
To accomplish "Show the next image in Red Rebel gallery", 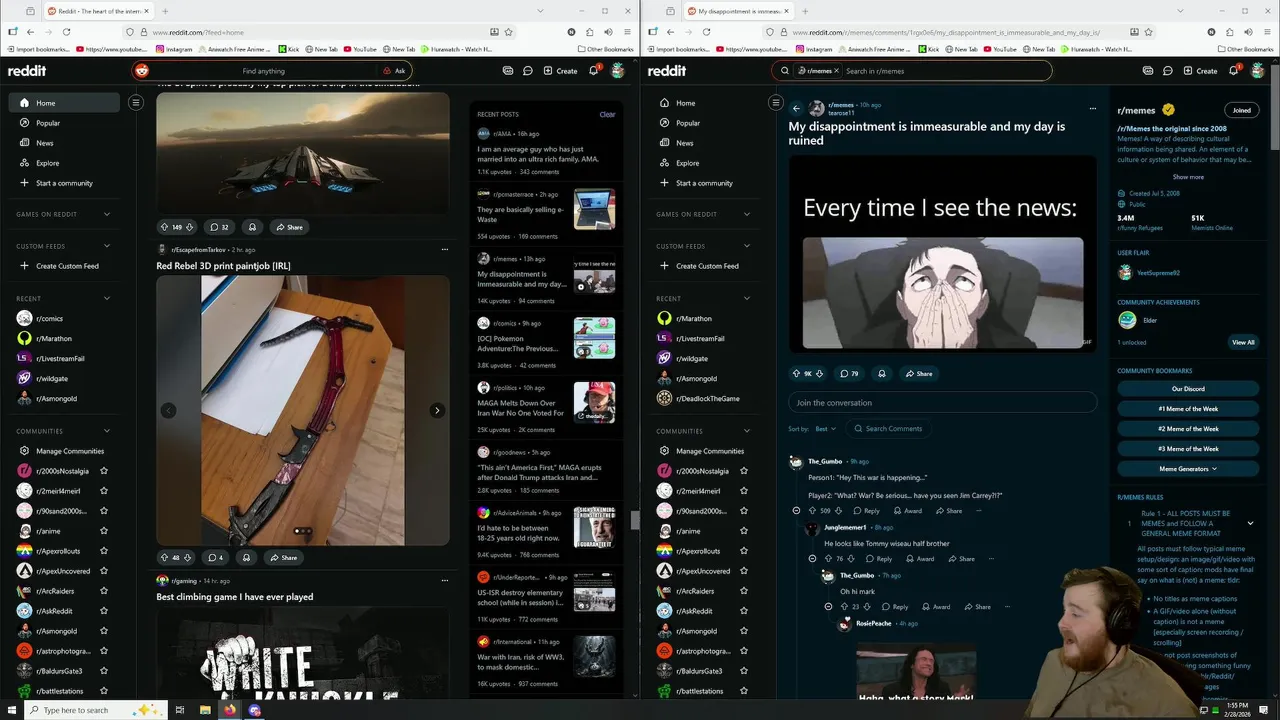I will coord(436,410).
